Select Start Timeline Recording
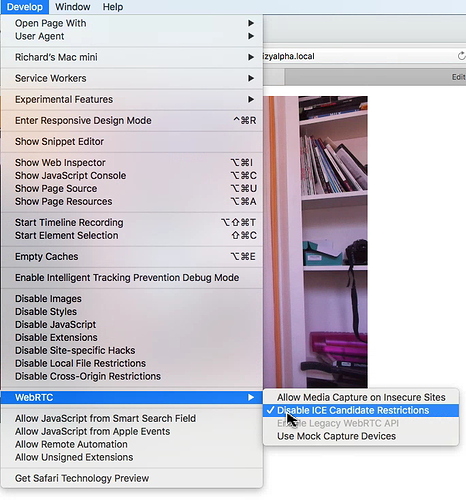 (x=132, y=222)
